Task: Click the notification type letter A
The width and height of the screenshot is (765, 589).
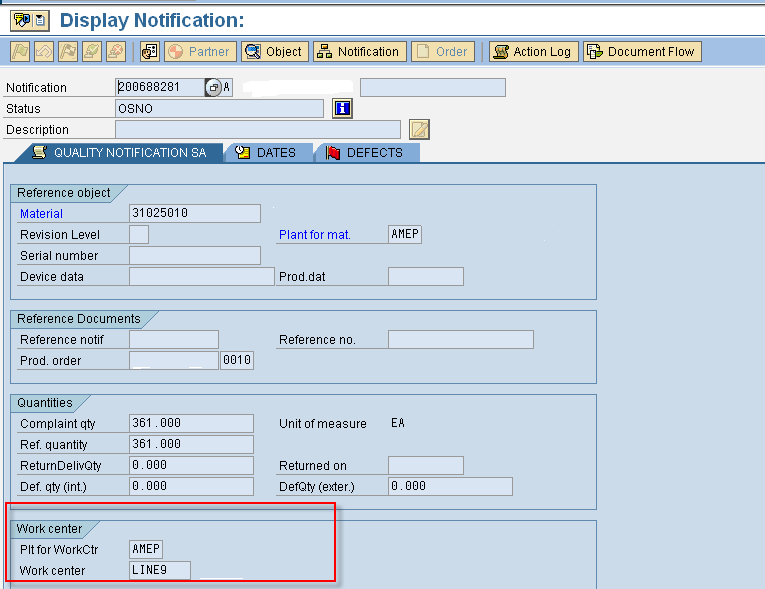Action: (x=226, y=87)
